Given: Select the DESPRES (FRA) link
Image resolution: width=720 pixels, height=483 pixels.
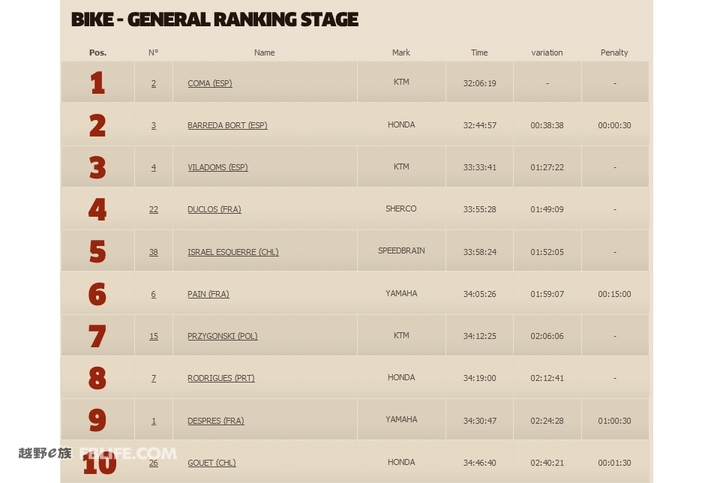Looking at the screenshot, I should (216, 421).
